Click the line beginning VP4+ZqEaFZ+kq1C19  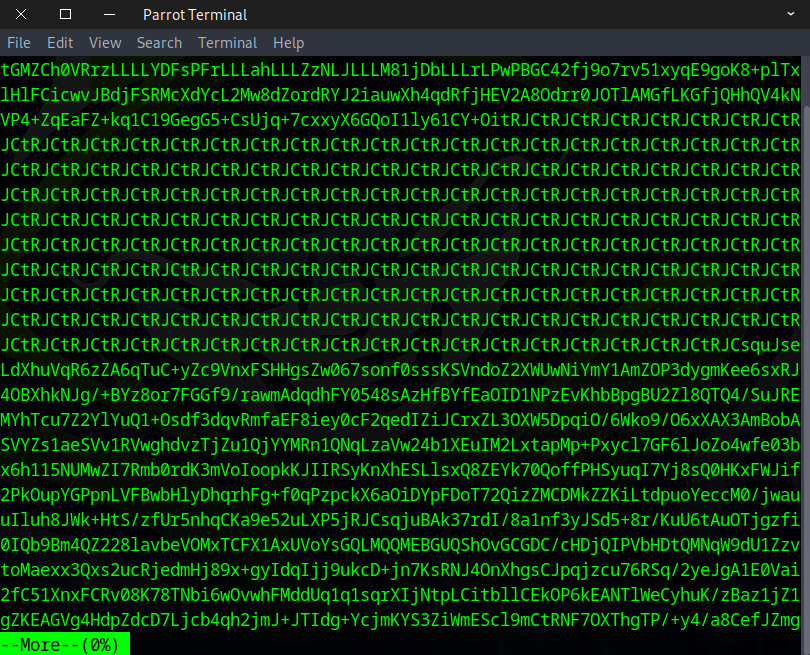point(400,120)
